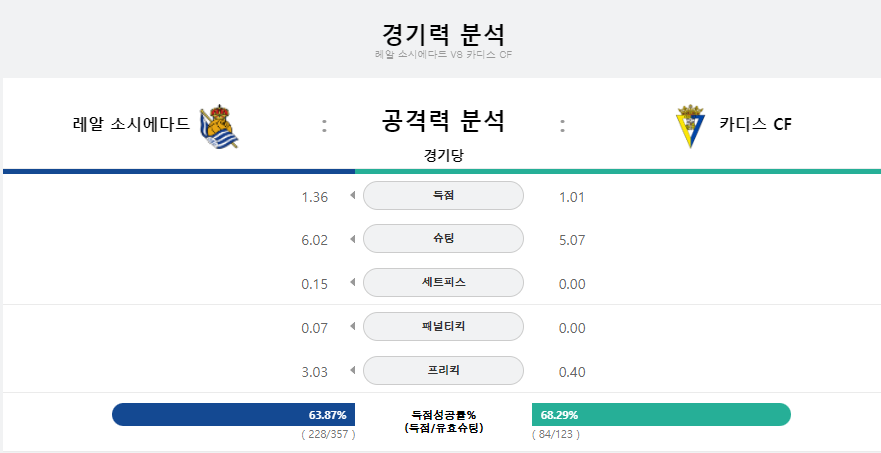Click the left arrow beside 패널티킥
The height and width of the screenshot is (453, 881).
(x=353, y=327)
